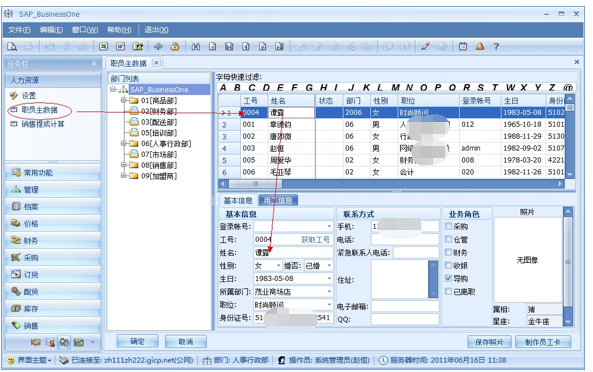Click the green diamond arrows toolbar icon
The image size is (593, 372).
tap(158, 46)
